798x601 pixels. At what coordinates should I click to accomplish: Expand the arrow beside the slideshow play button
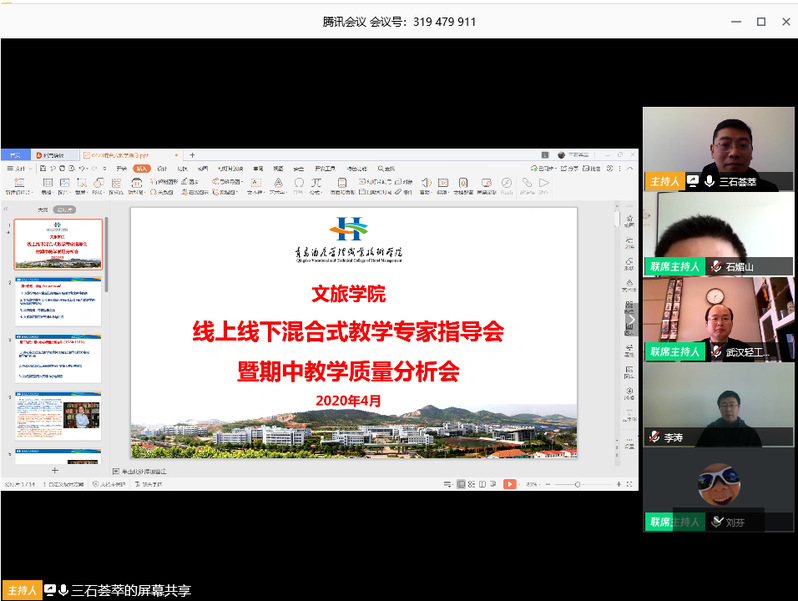pos(521,484)
